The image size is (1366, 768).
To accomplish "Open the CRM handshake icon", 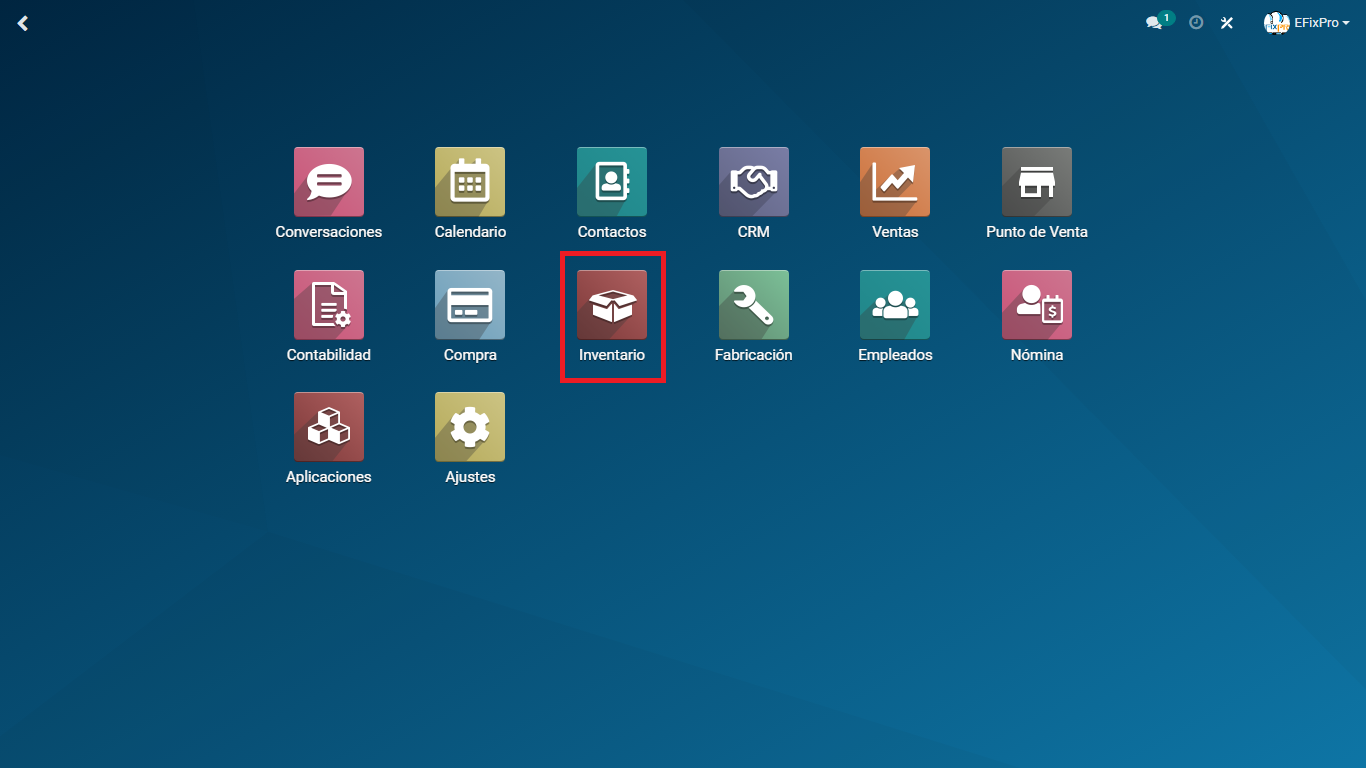I will [x=753, y=182].
